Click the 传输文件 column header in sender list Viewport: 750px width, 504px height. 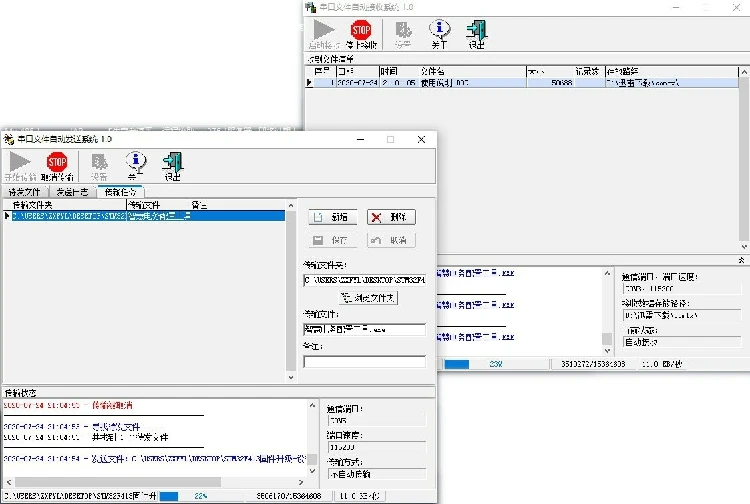coord(158,205)
